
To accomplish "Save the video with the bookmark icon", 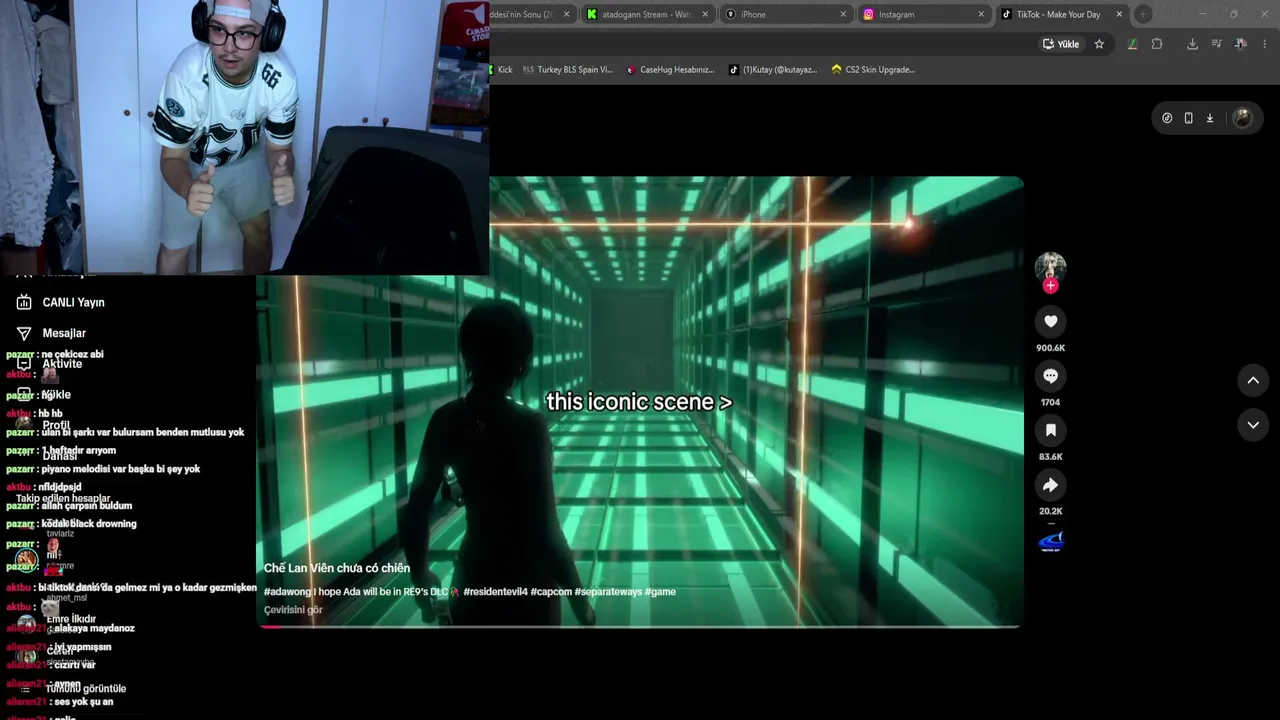I will [x=1050, y=430].
